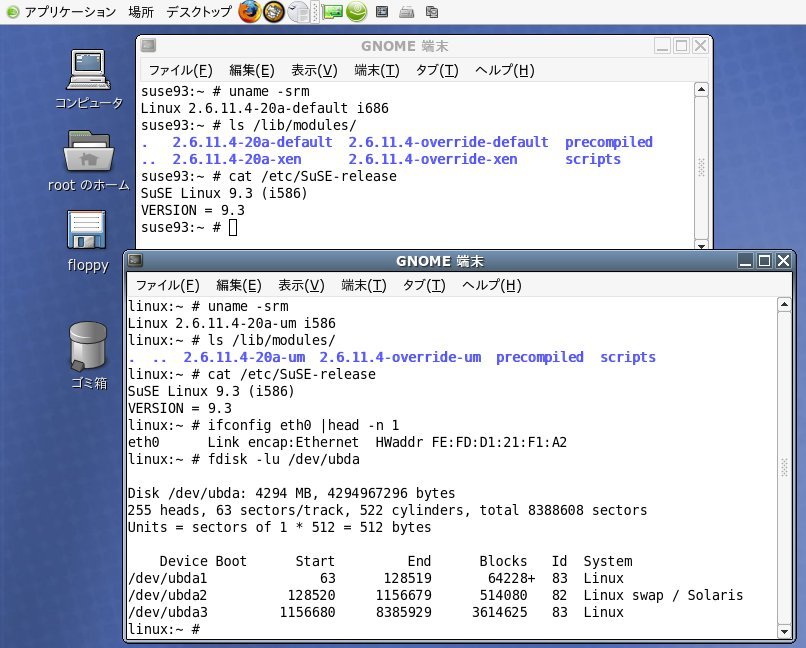Click the back terminal scrollbar thumb
806x648 pixels.
pos(701,168)
